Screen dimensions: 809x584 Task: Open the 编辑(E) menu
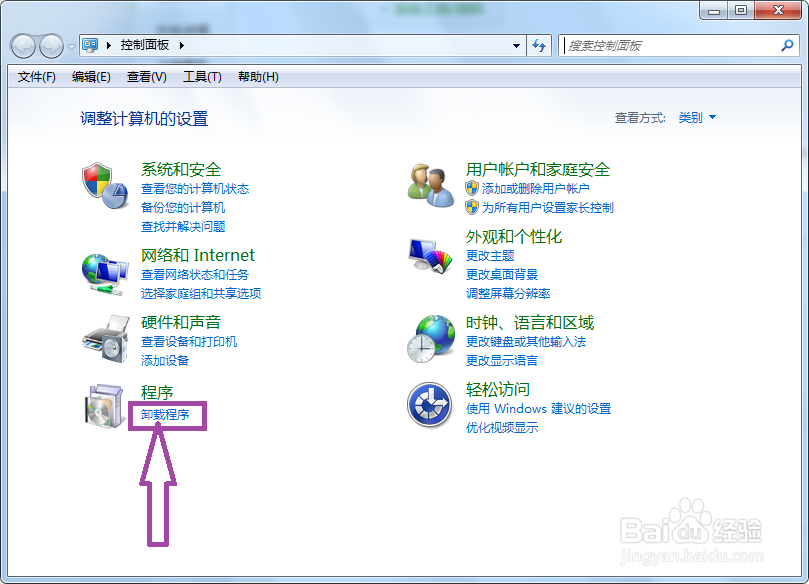(x=91, y=77)
